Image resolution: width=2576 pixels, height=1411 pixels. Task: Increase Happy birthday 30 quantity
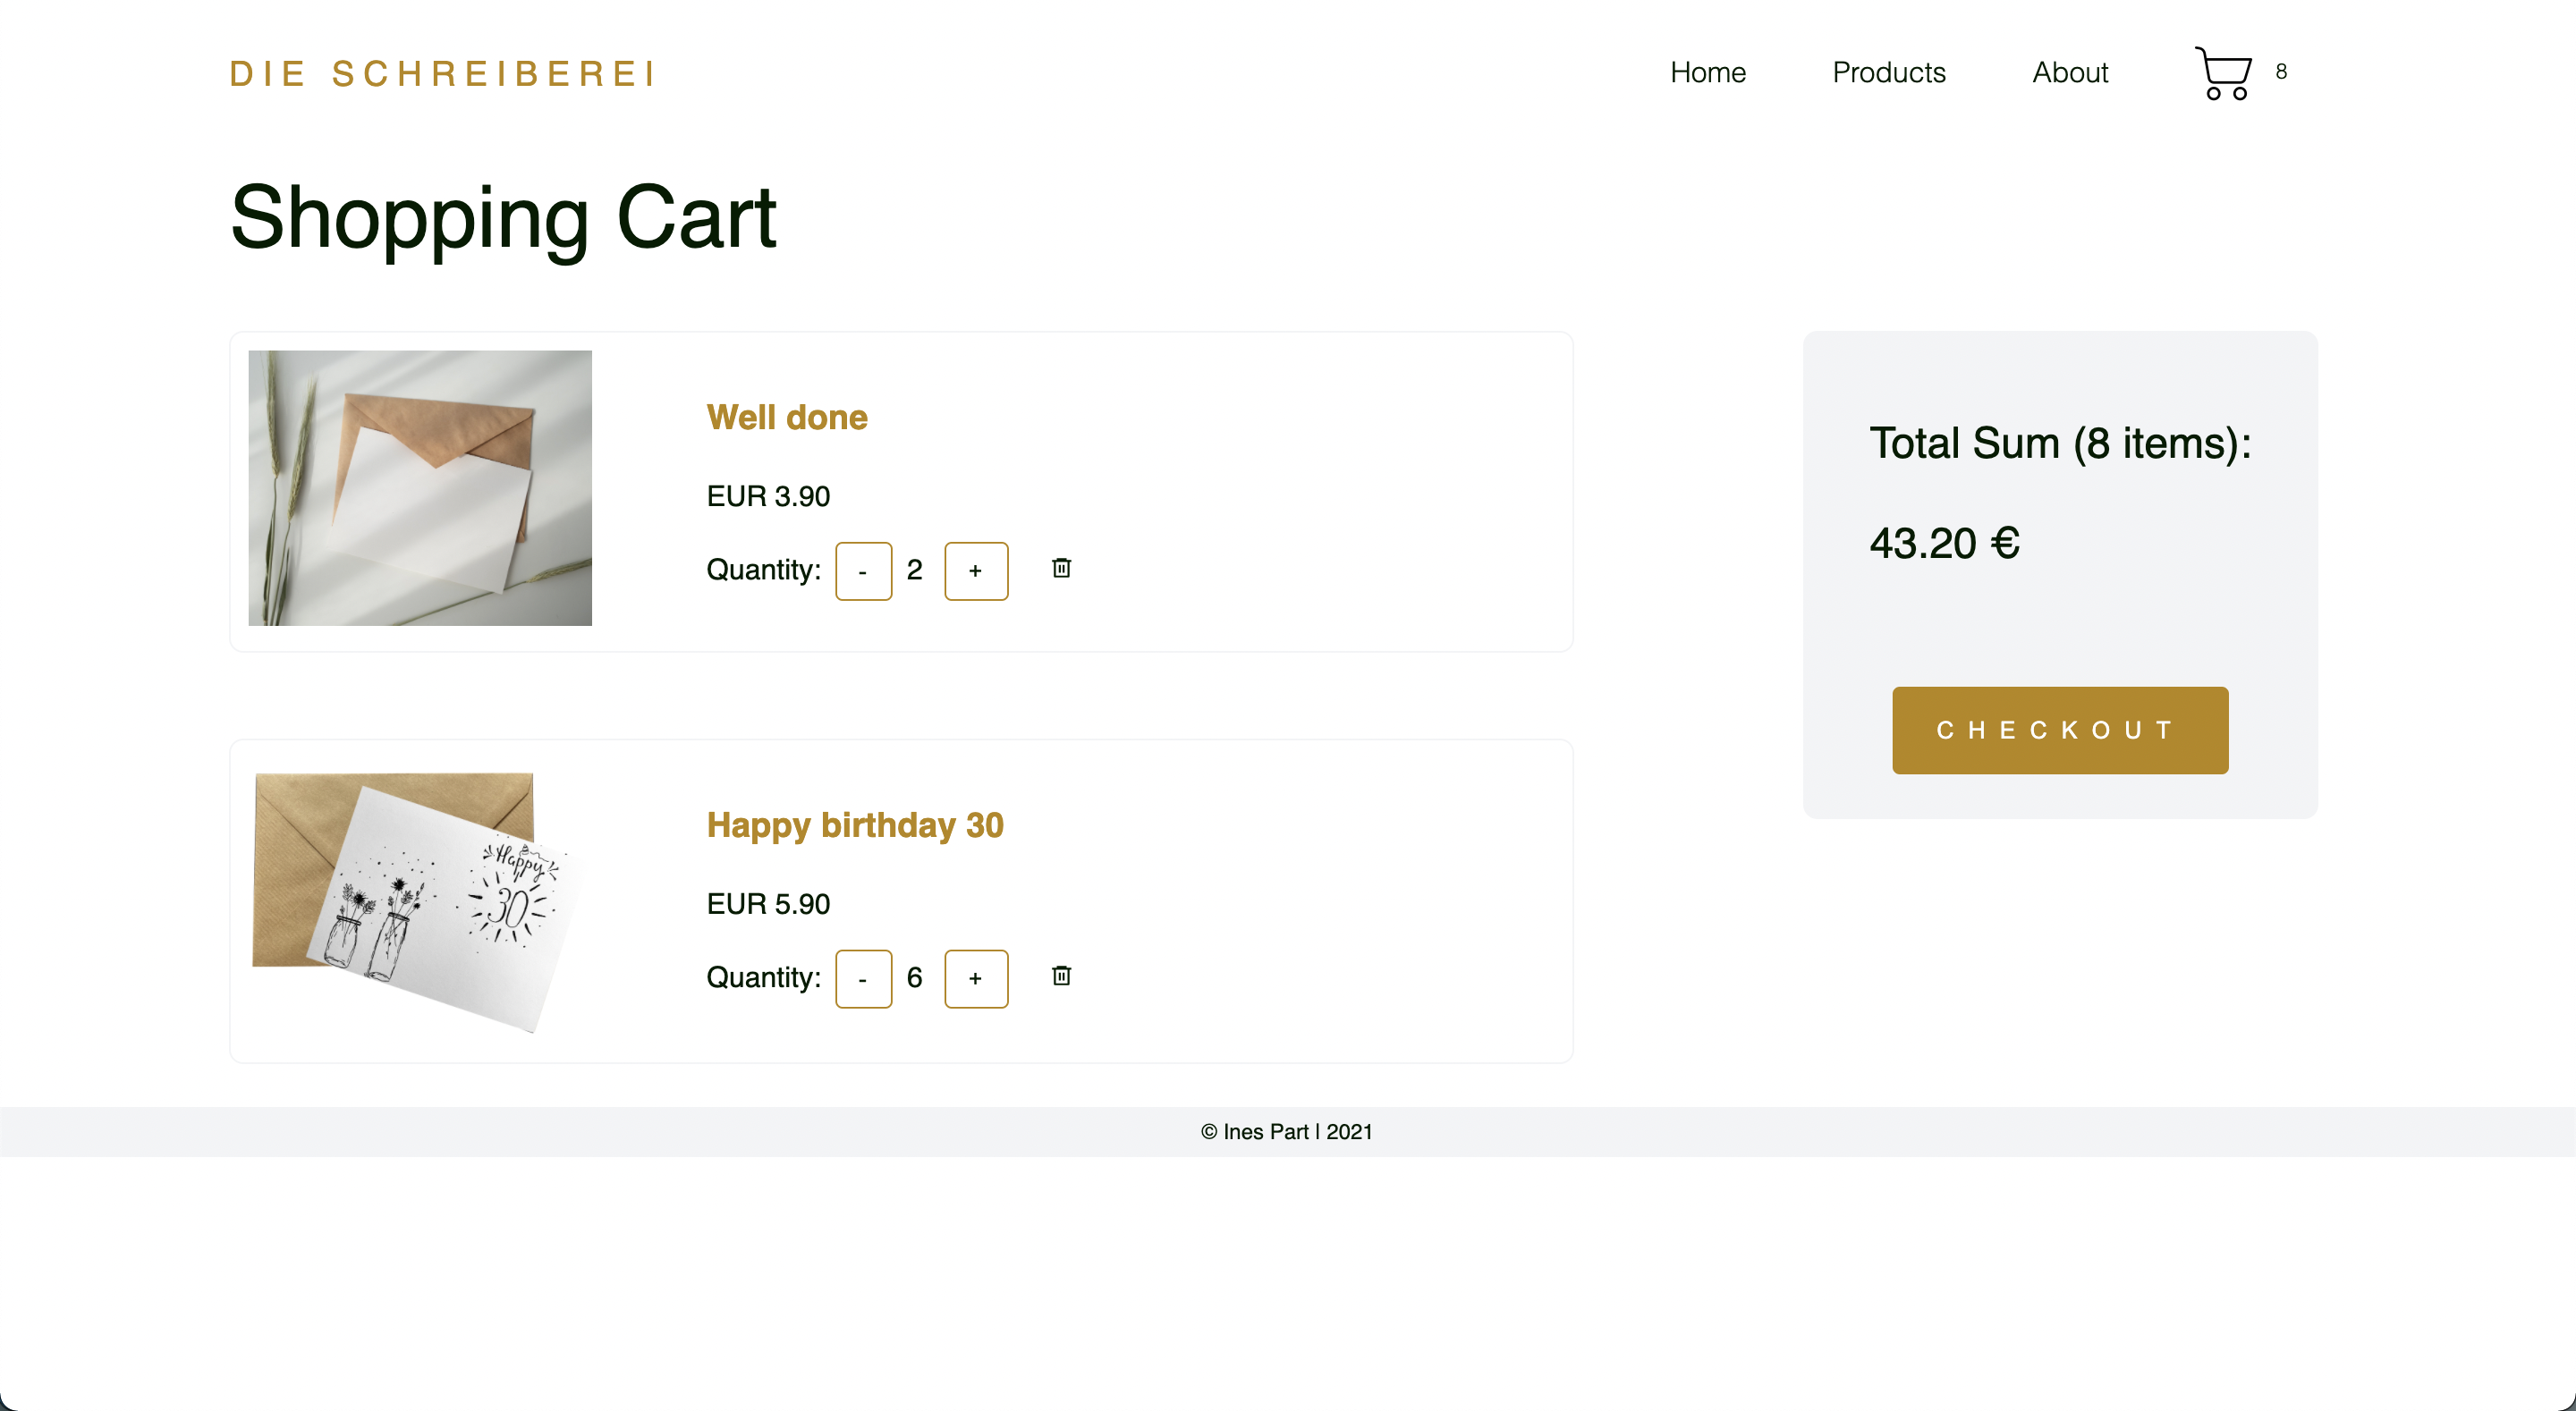tap(976, 979)
